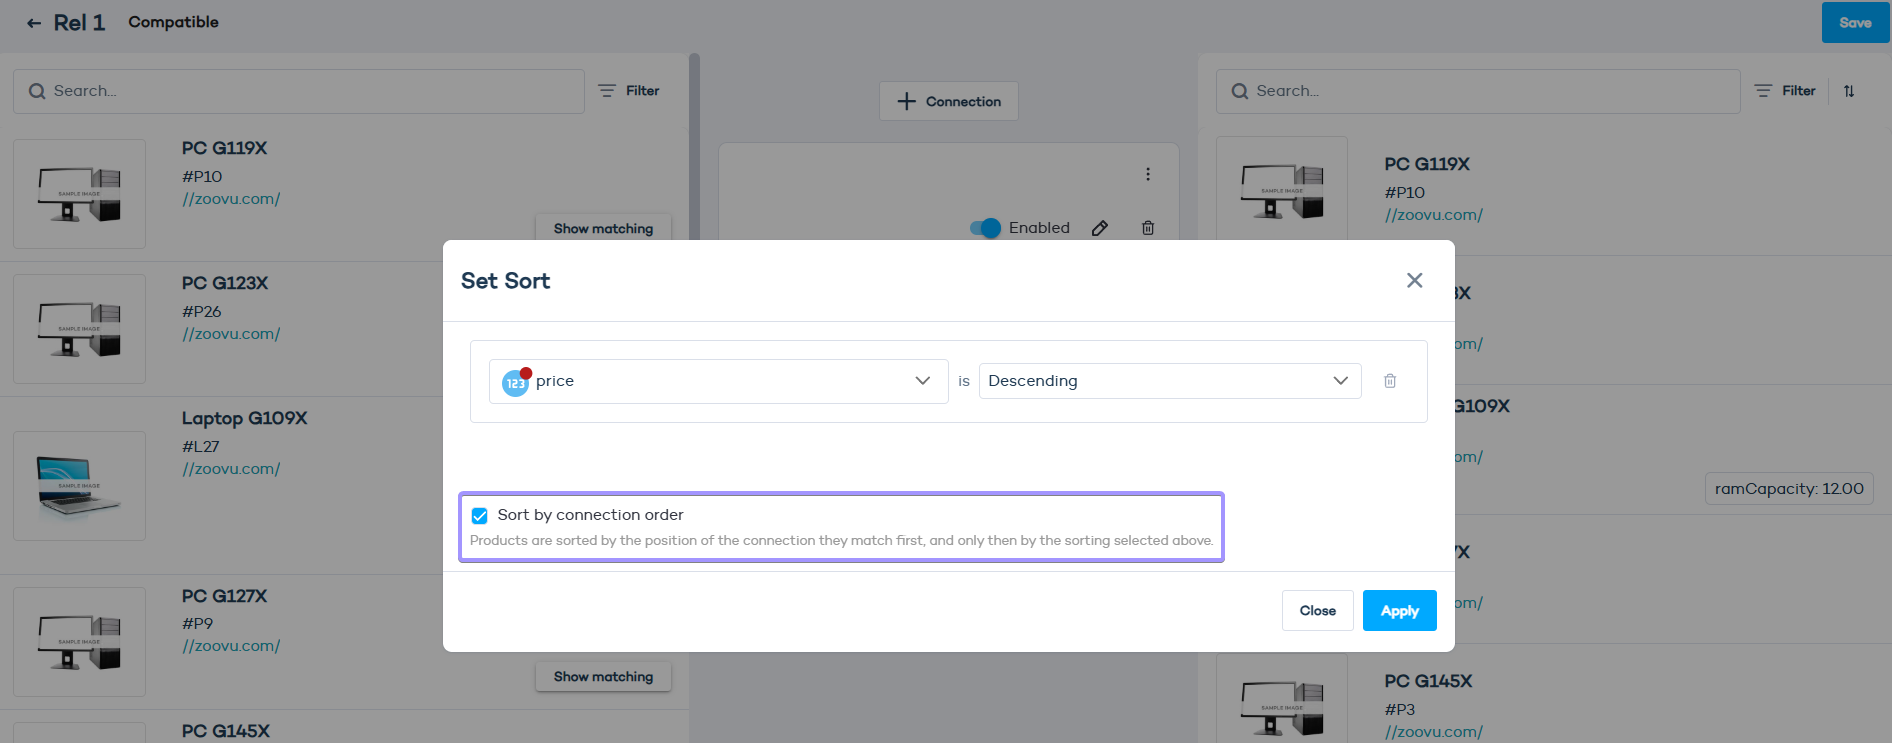This screenshot has width=1892, height=743.
Task: Open PC G123X thumbnail in left panel
Action: 79,329
